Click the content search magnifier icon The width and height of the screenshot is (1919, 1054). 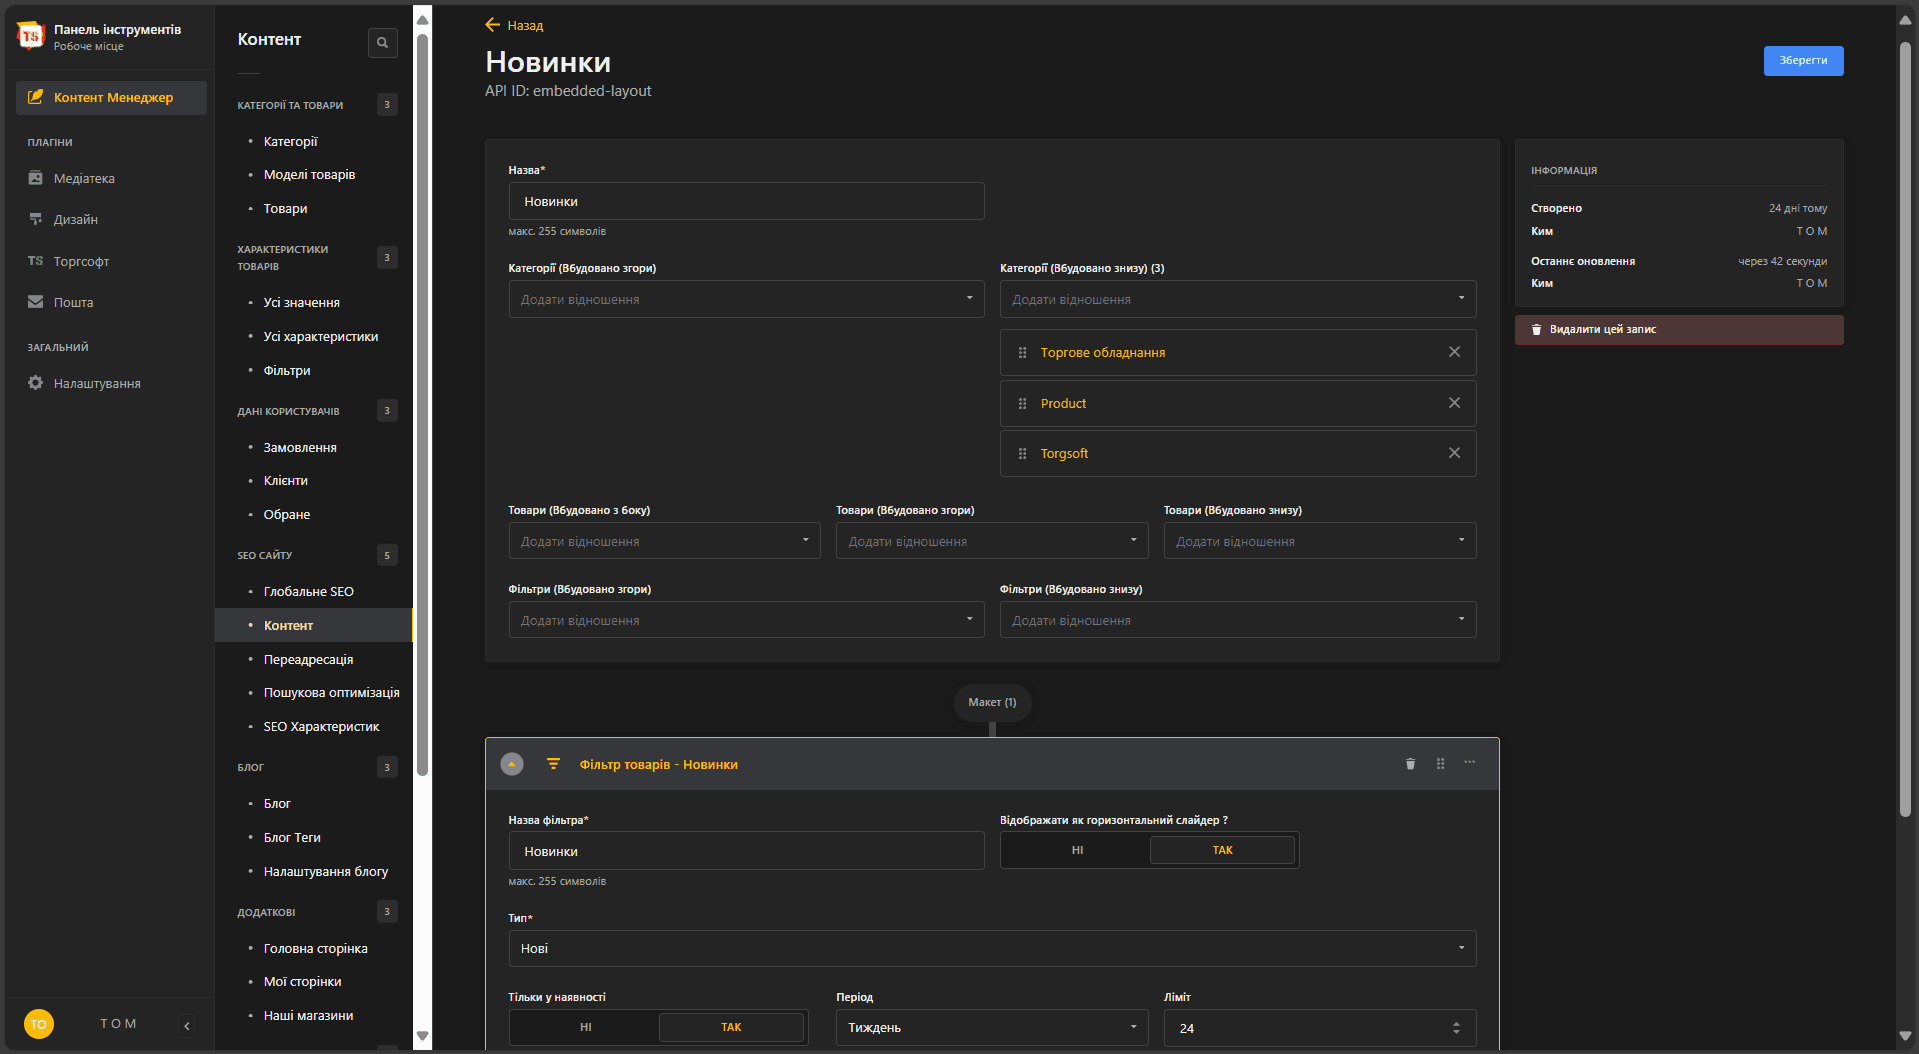382,43
